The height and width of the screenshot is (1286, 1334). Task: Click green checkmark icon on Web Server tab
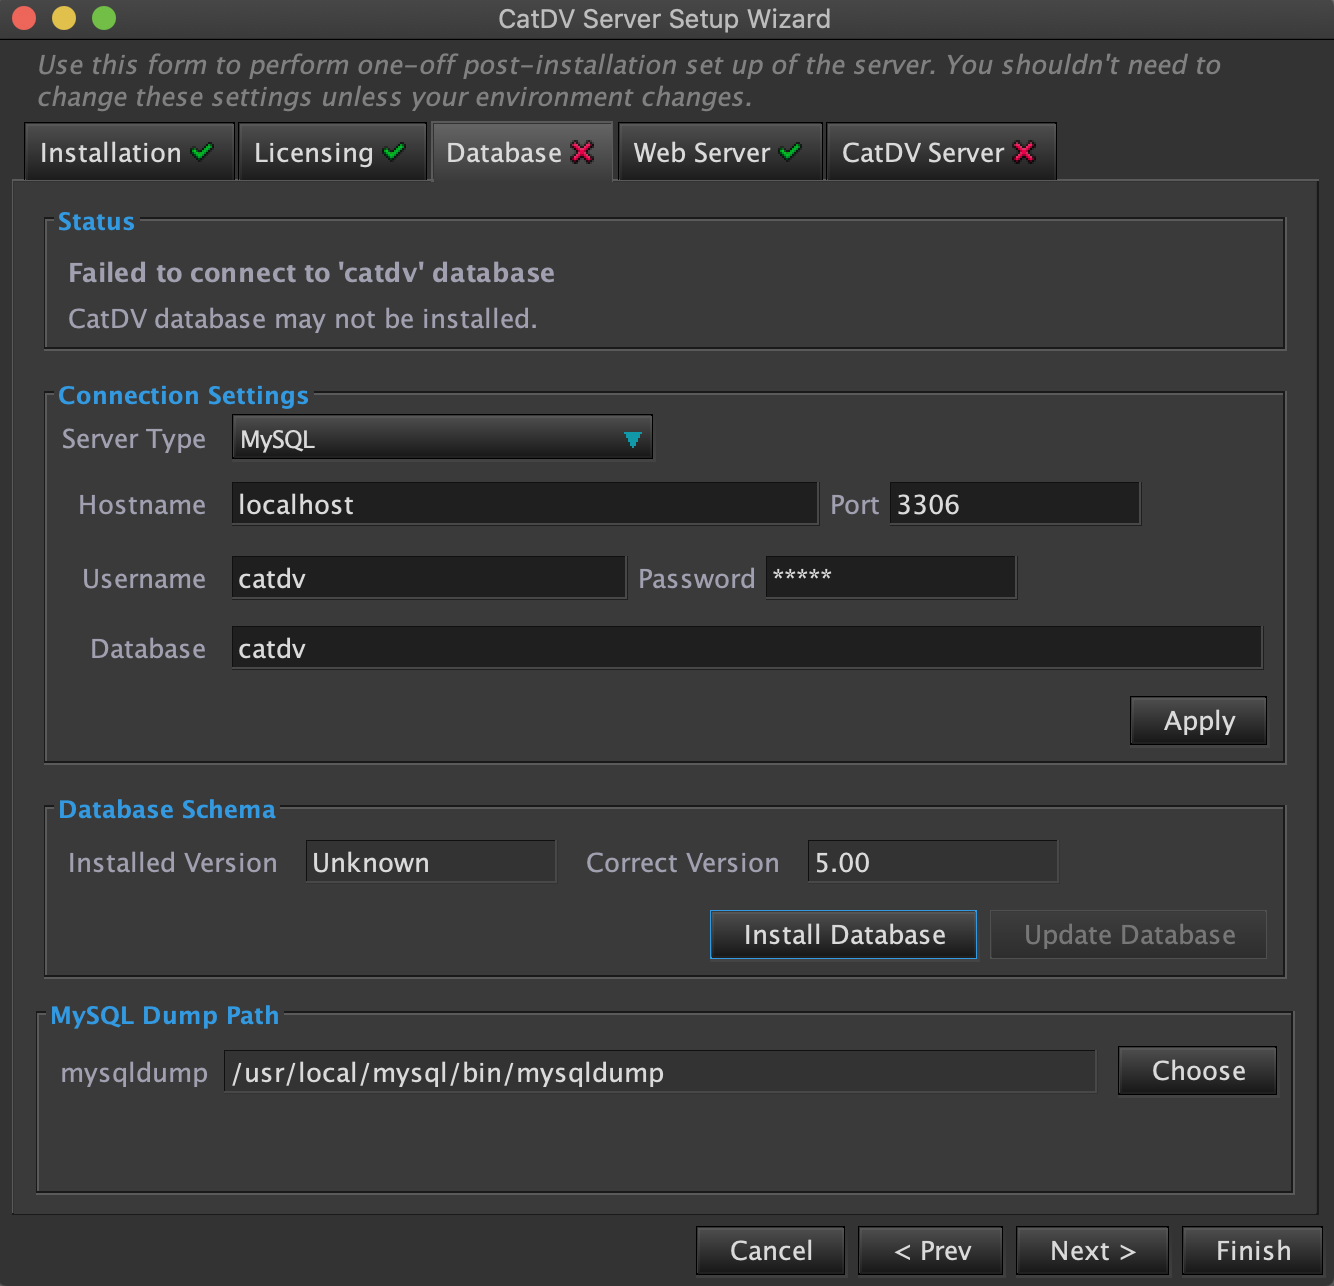(790, 152)
